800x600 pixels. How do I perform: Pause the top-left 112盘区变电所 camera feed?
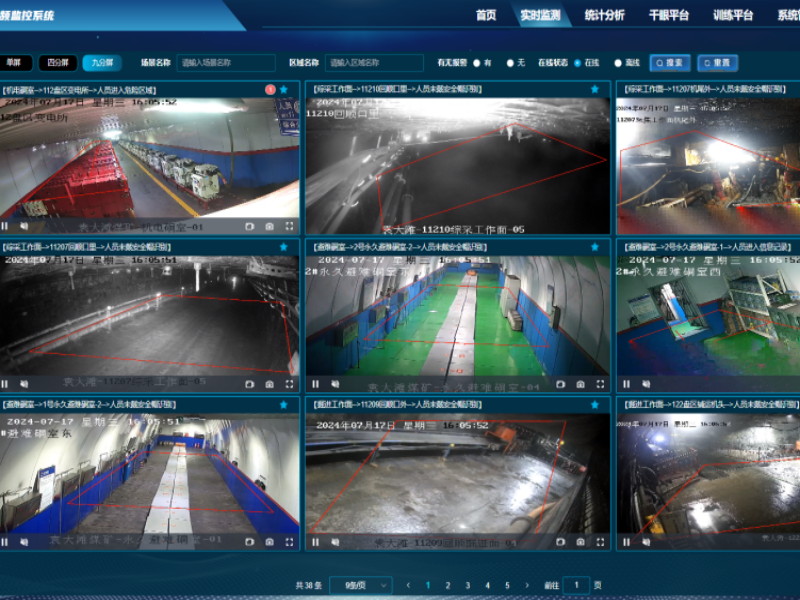[x=5, y=226]
